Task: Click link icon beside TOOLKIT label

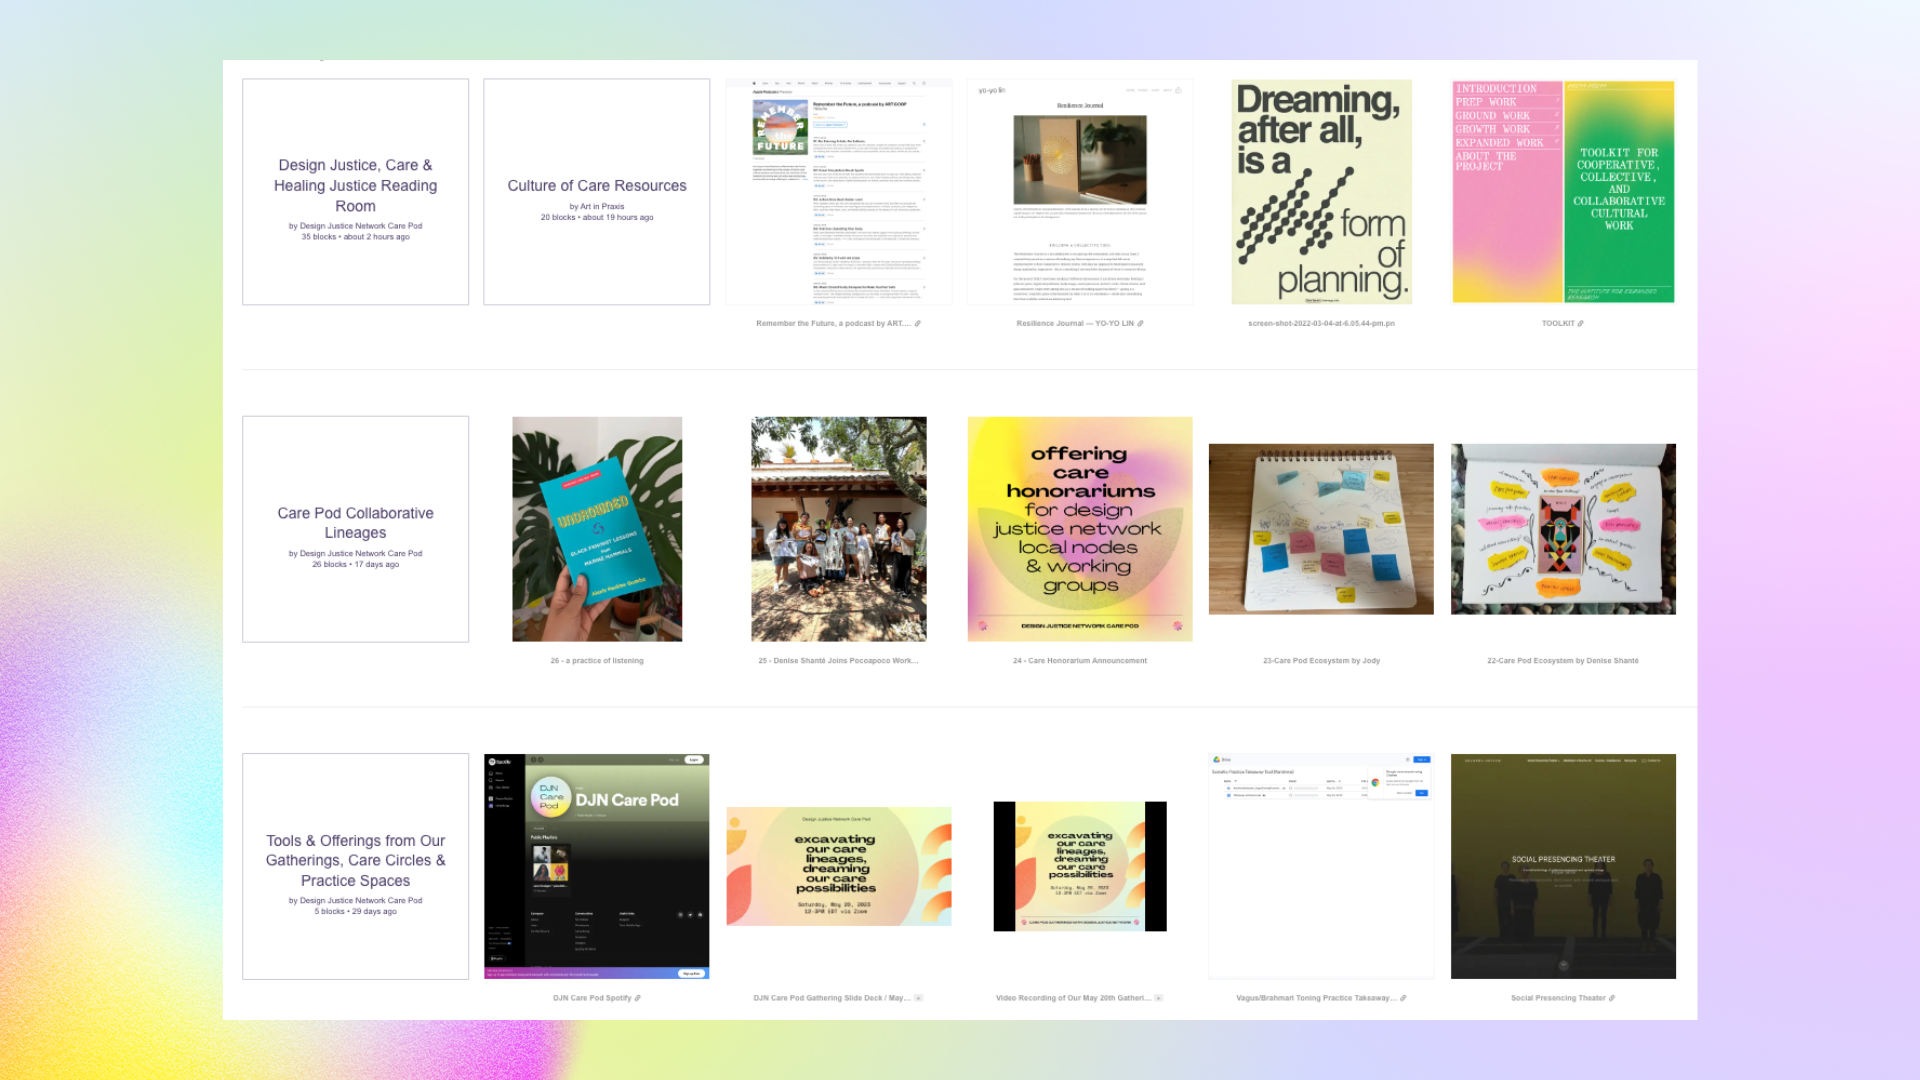Action: click(x=1580, y=324)
